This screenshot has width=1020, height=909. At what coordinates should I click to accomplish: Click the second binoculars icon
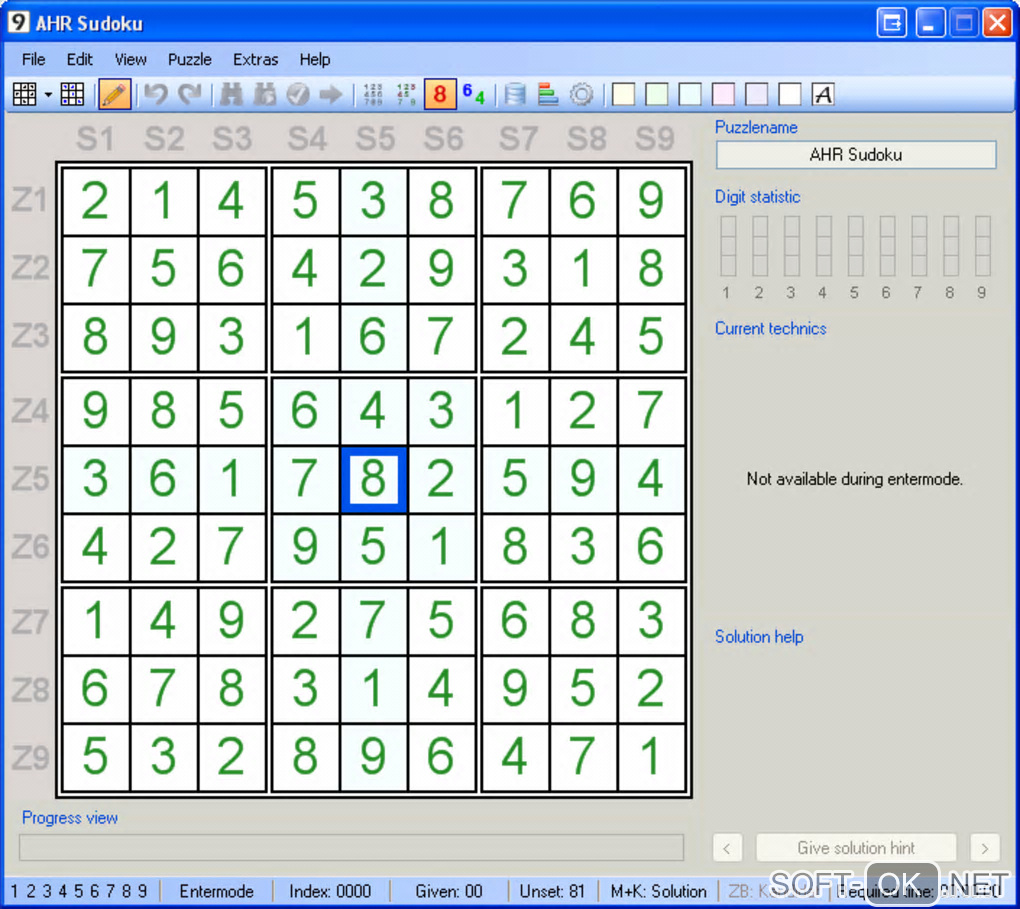pyautogui.click(x=264, y=94)
